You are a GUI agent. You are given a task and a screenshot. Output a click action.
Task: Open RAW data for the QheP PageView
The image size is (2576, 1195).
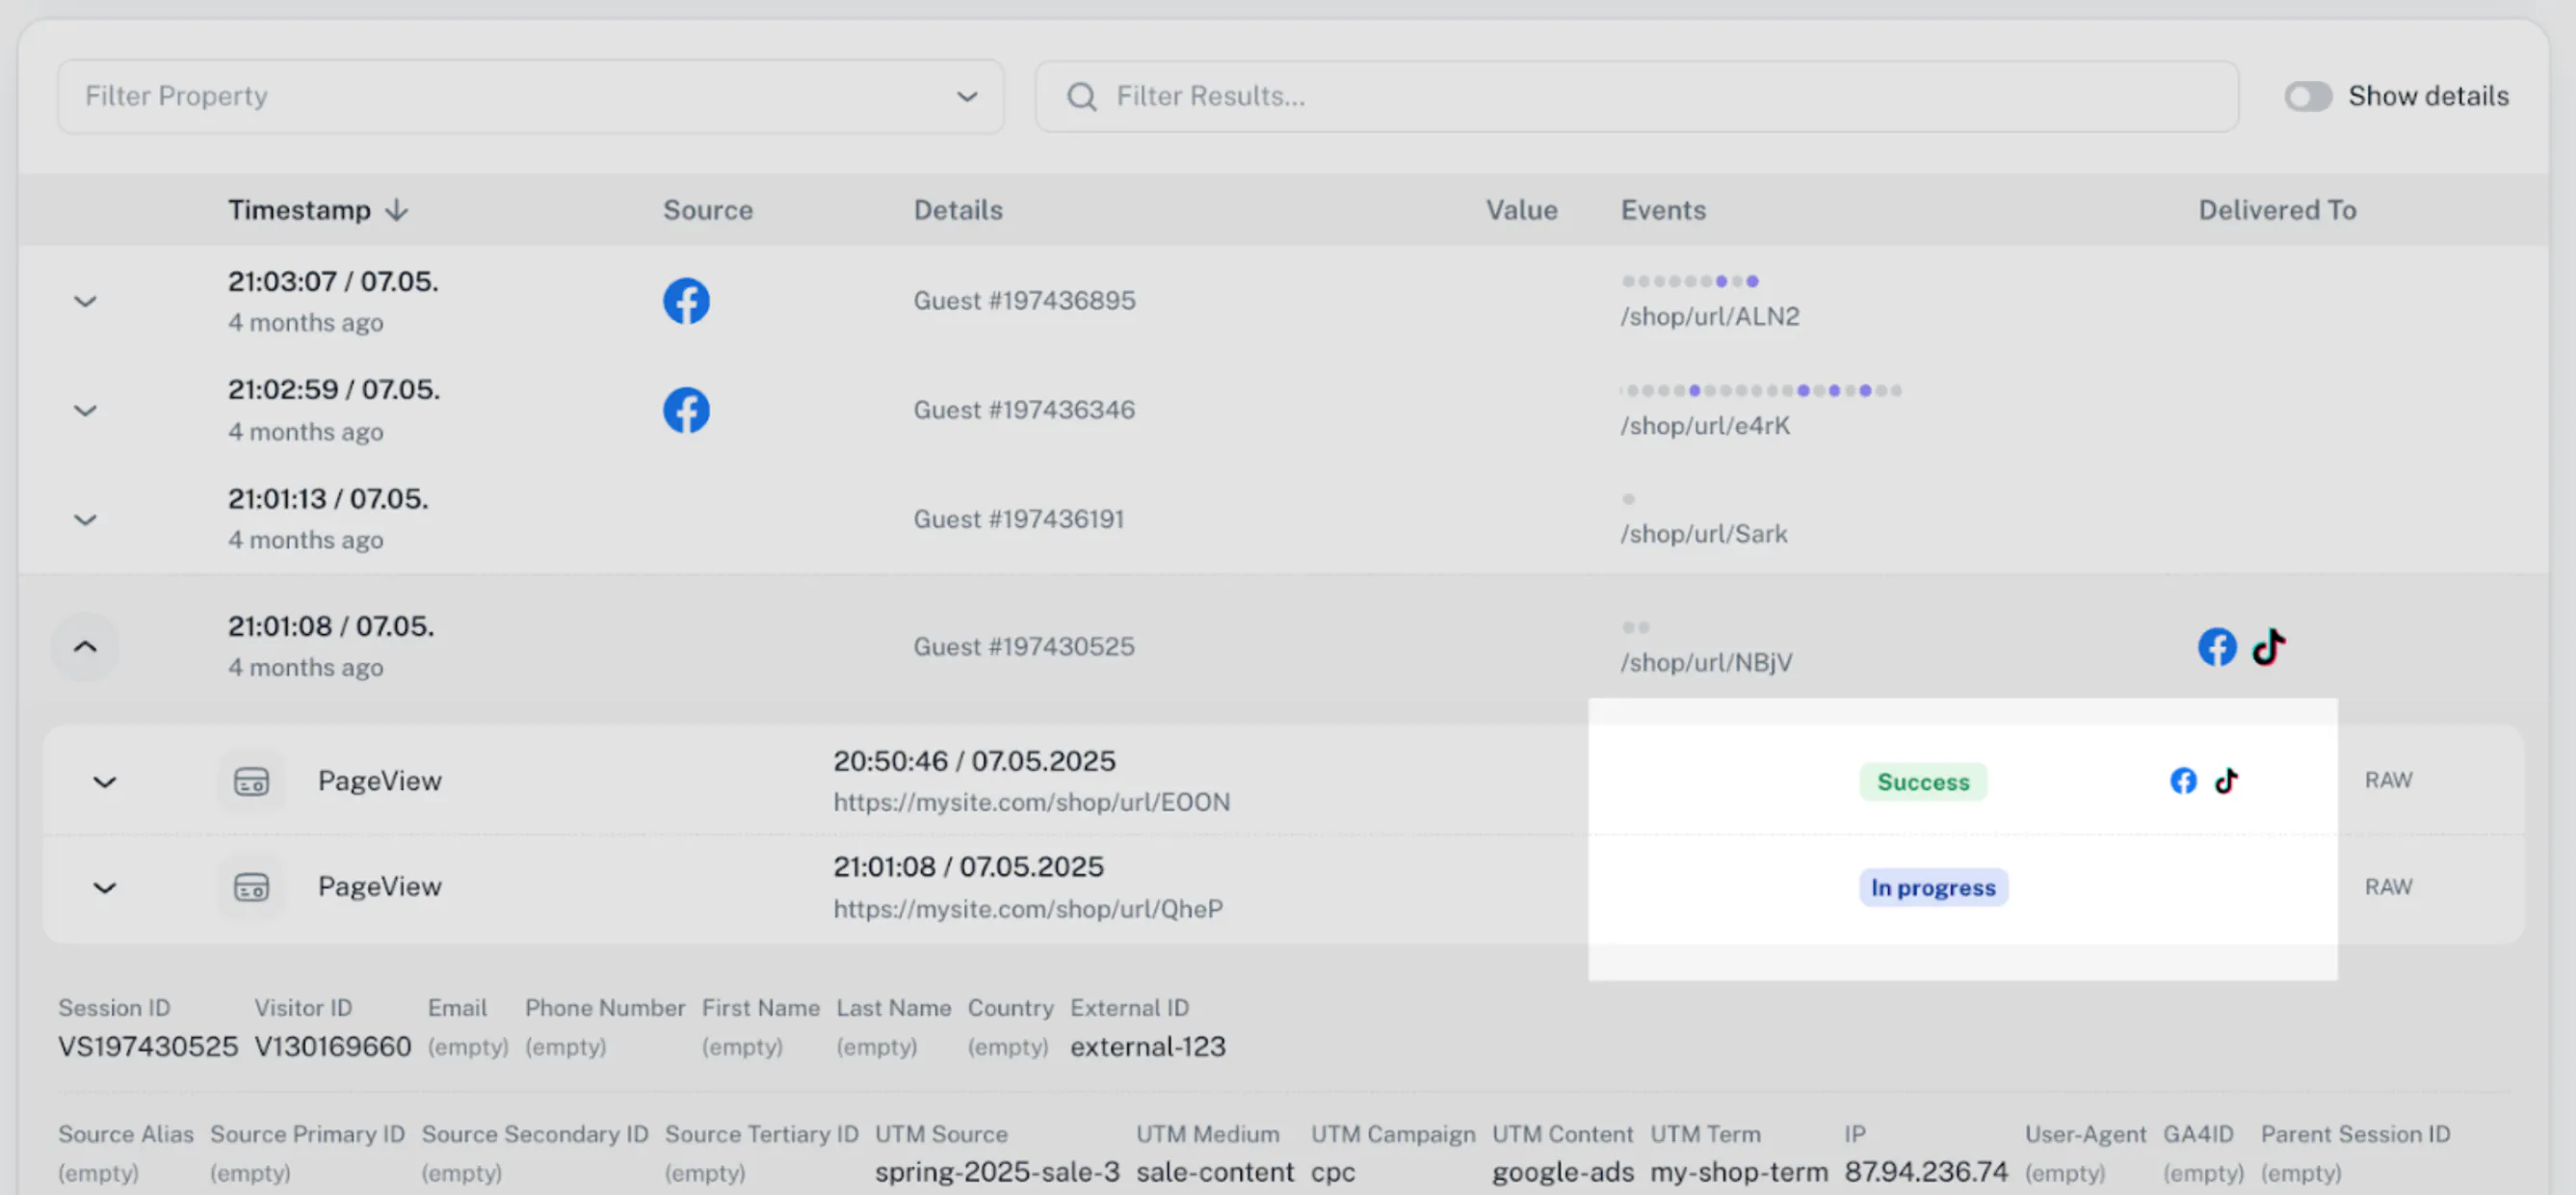pyautogui.click(x=2387, y=887)
